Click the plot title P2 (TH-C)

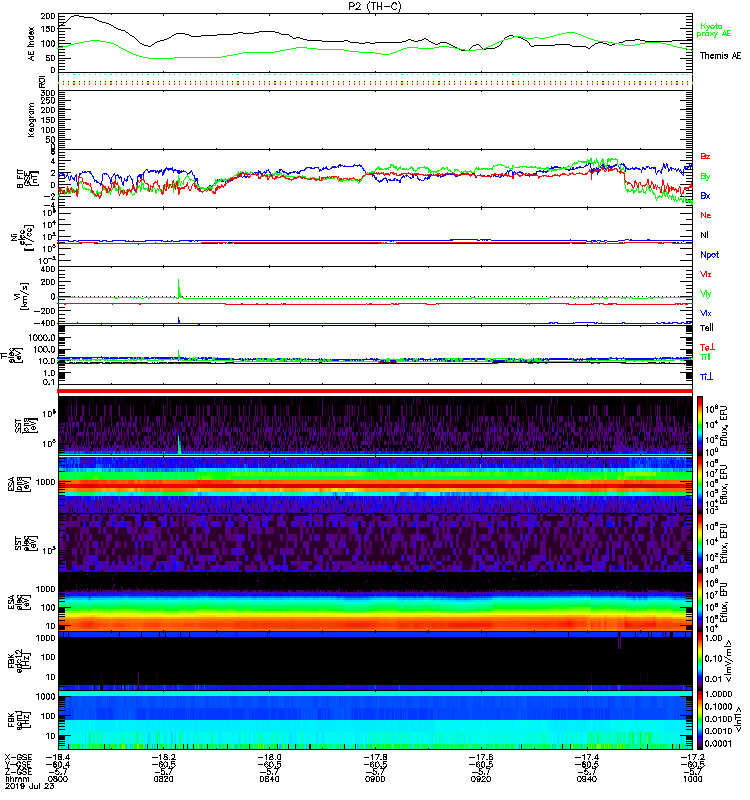tap(375, 6)
